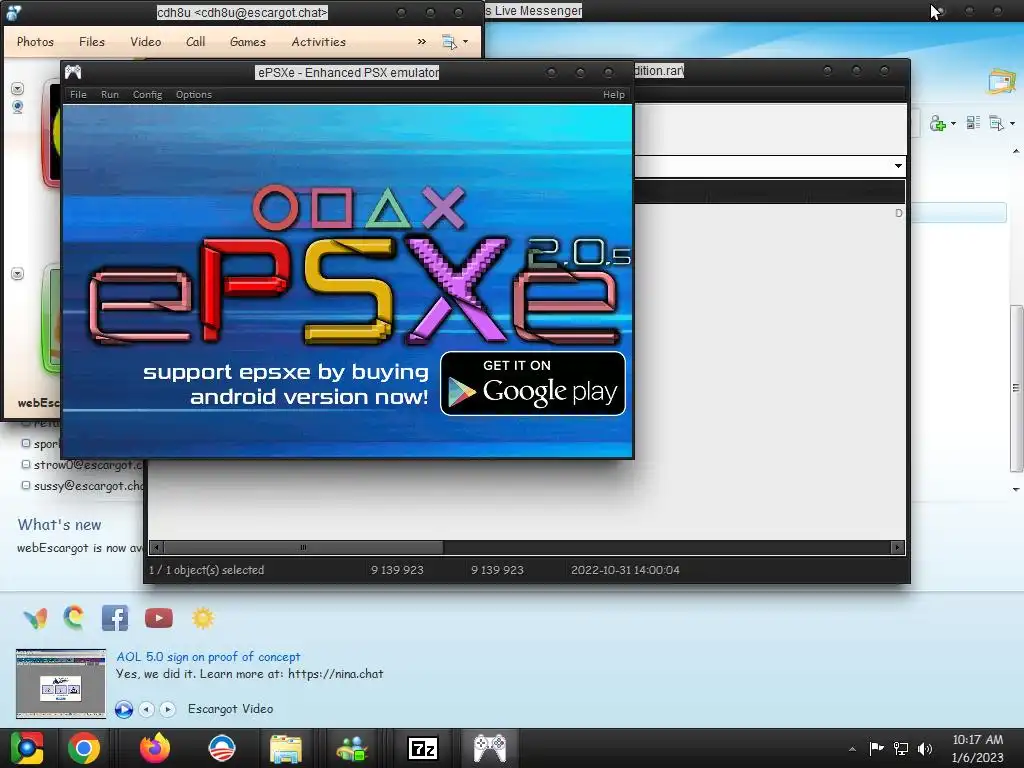This screenshot has height=768, width=1024.
Task: Click the sun weather icon in Messenger
Action: pyautogui.click(x=203, y=618)
